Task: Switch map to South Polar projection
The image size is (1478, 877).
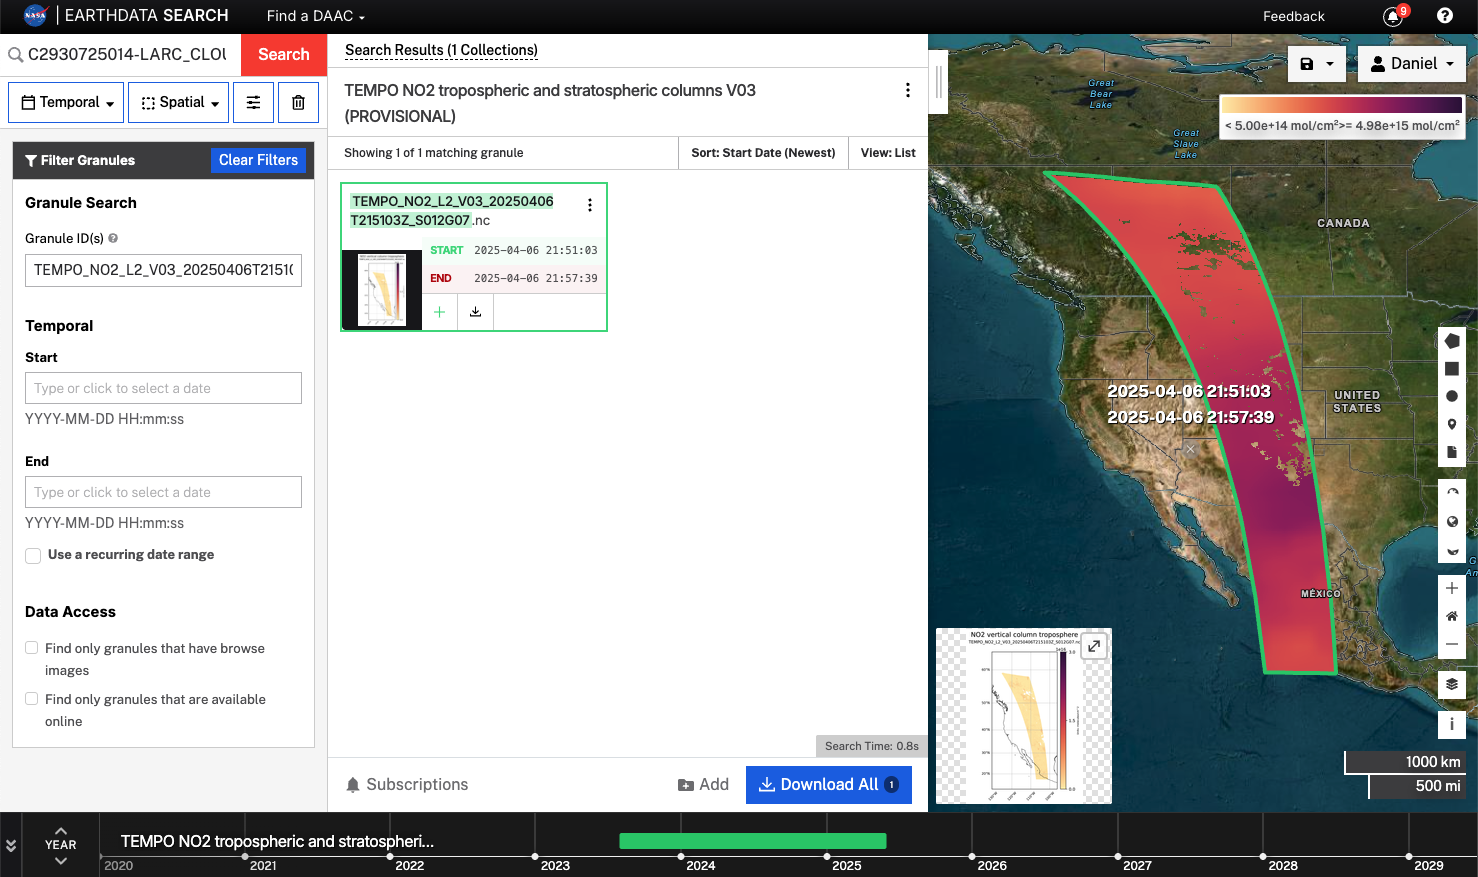Action: tap(1452, 550)
